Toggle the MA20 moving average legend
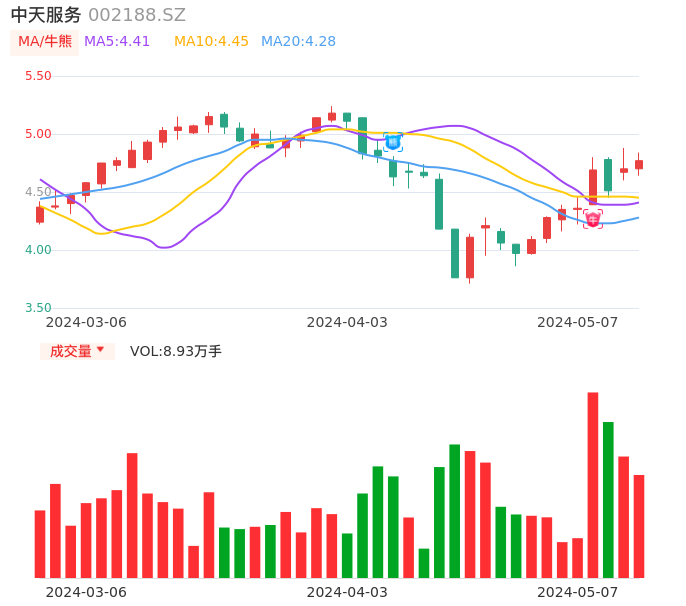686x606 pixels. pos(298,41)
